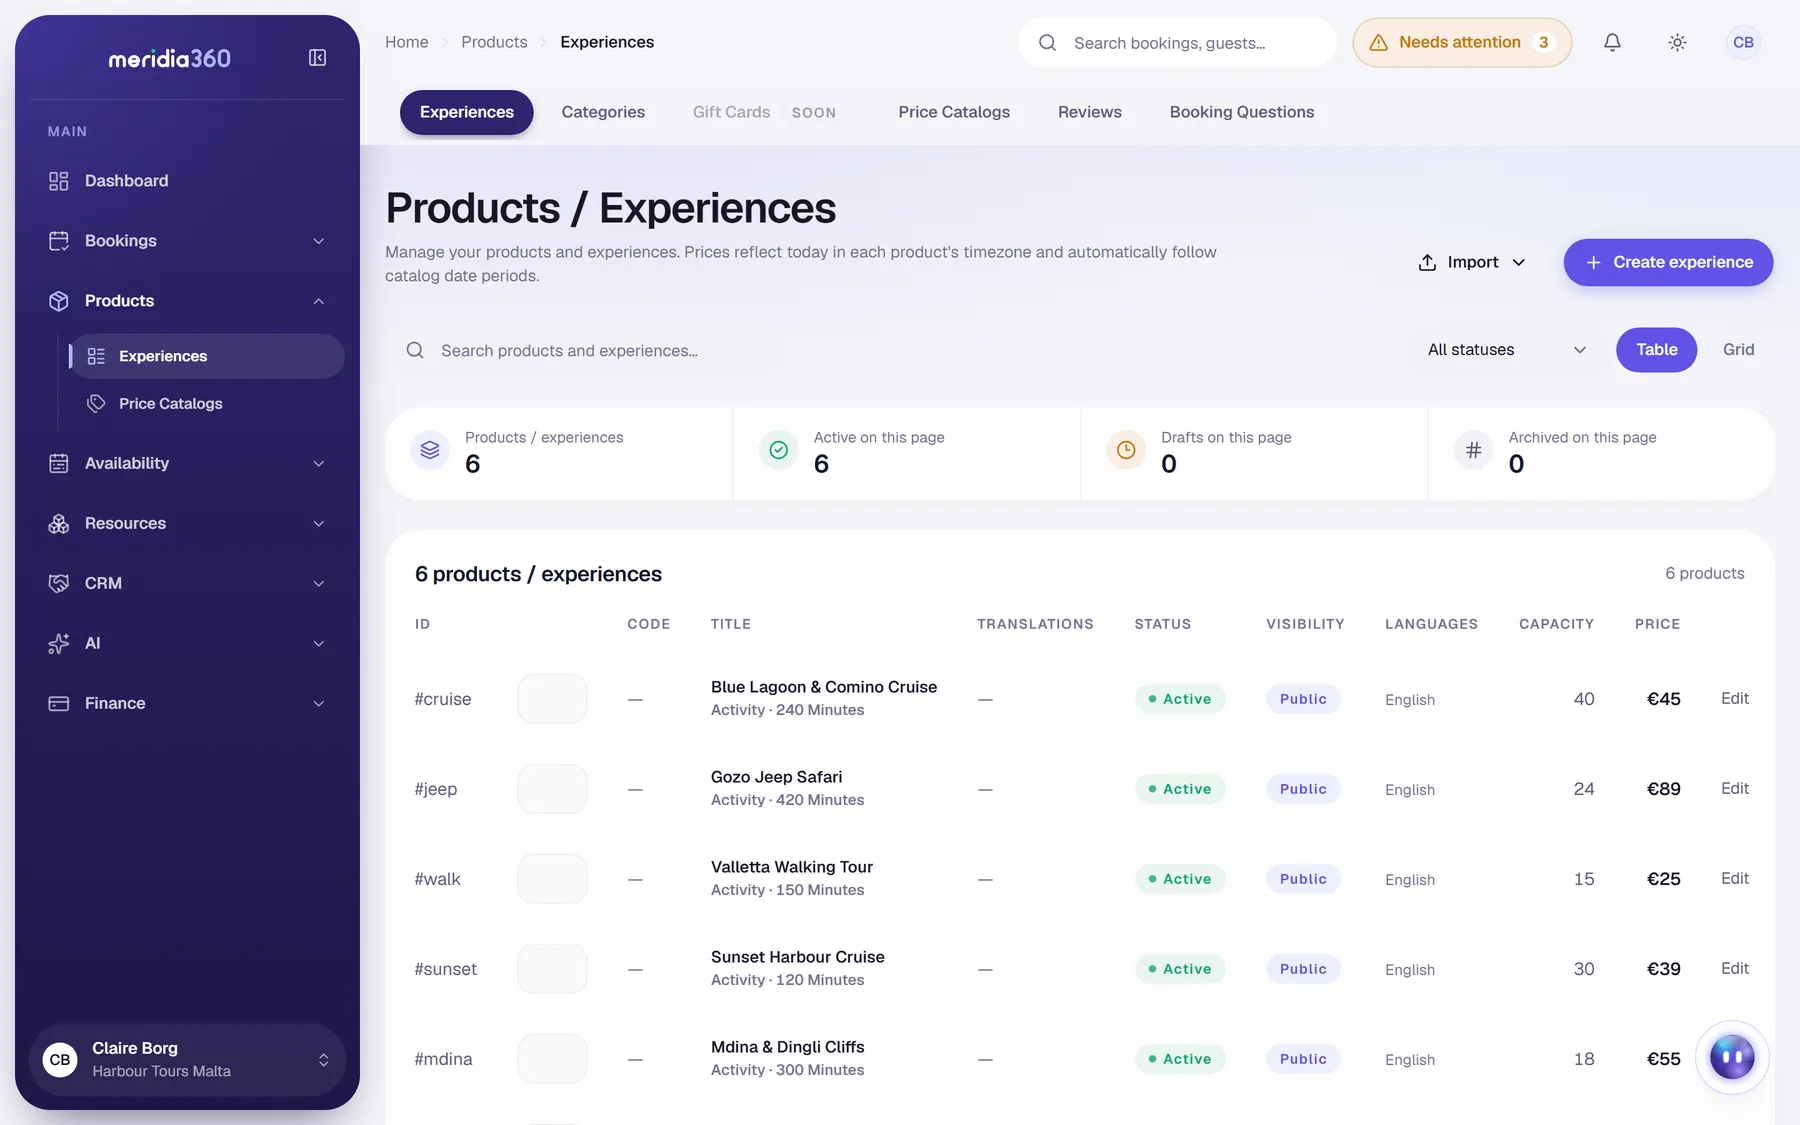Click the Dashboard grid icon
1800x1125 pixels.
[x=59, y=181]
